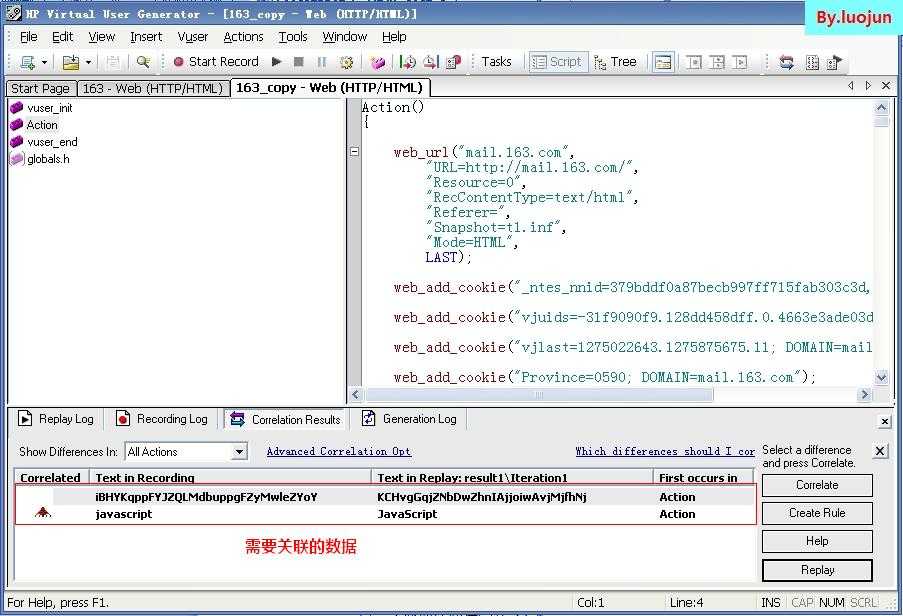Collapse the web_url code block
The image size is (903, 616).
355,152
